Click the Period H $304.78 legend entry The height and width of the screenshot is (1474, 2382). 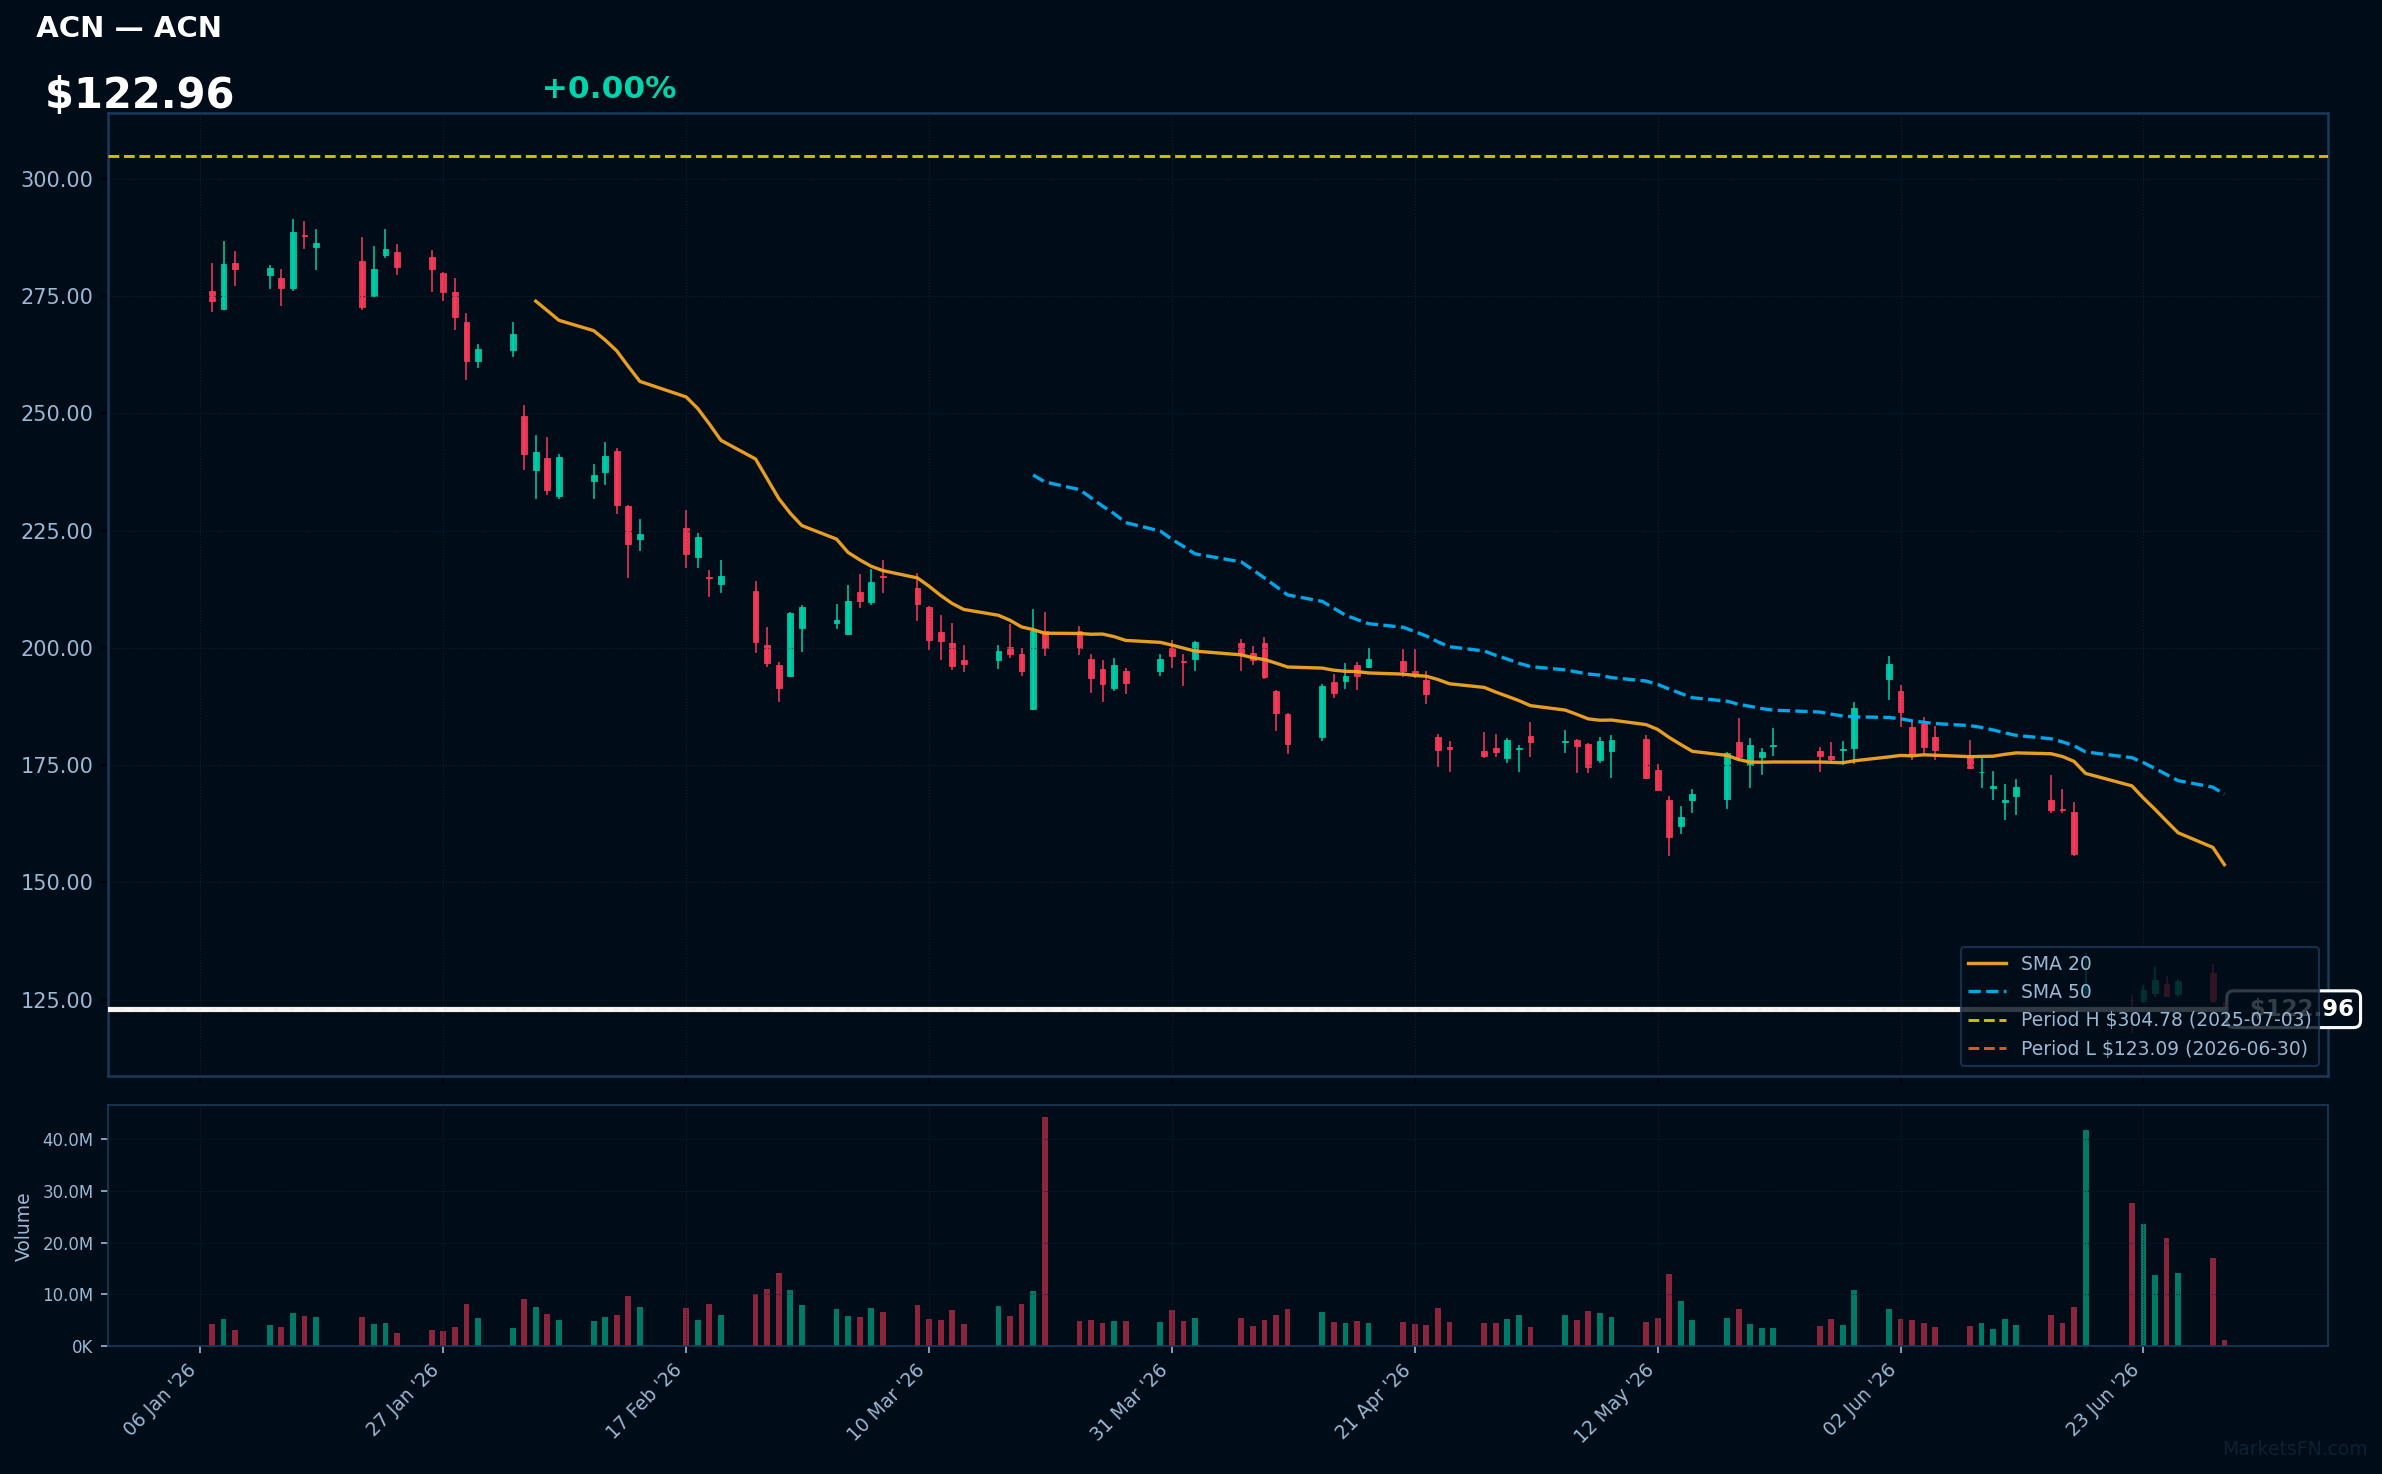point(2138,1020)
